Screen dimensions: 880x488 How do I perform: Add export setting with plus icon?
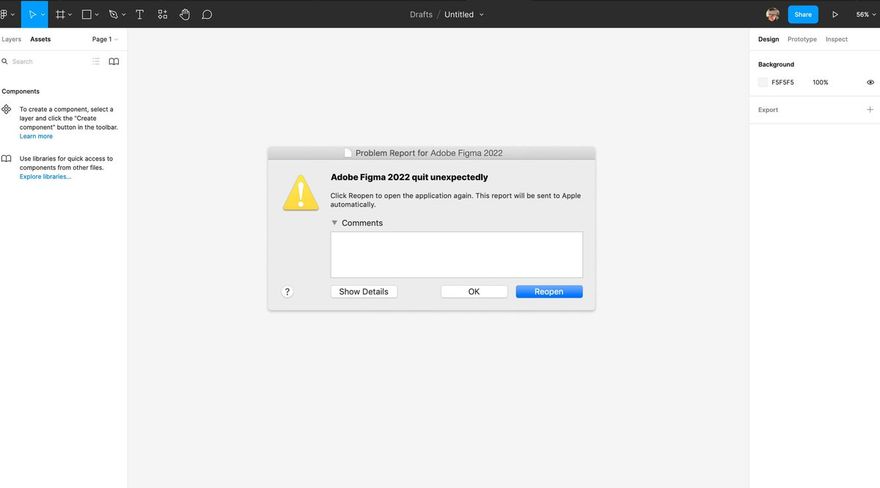pyautogui.click(x=870, y=109)
